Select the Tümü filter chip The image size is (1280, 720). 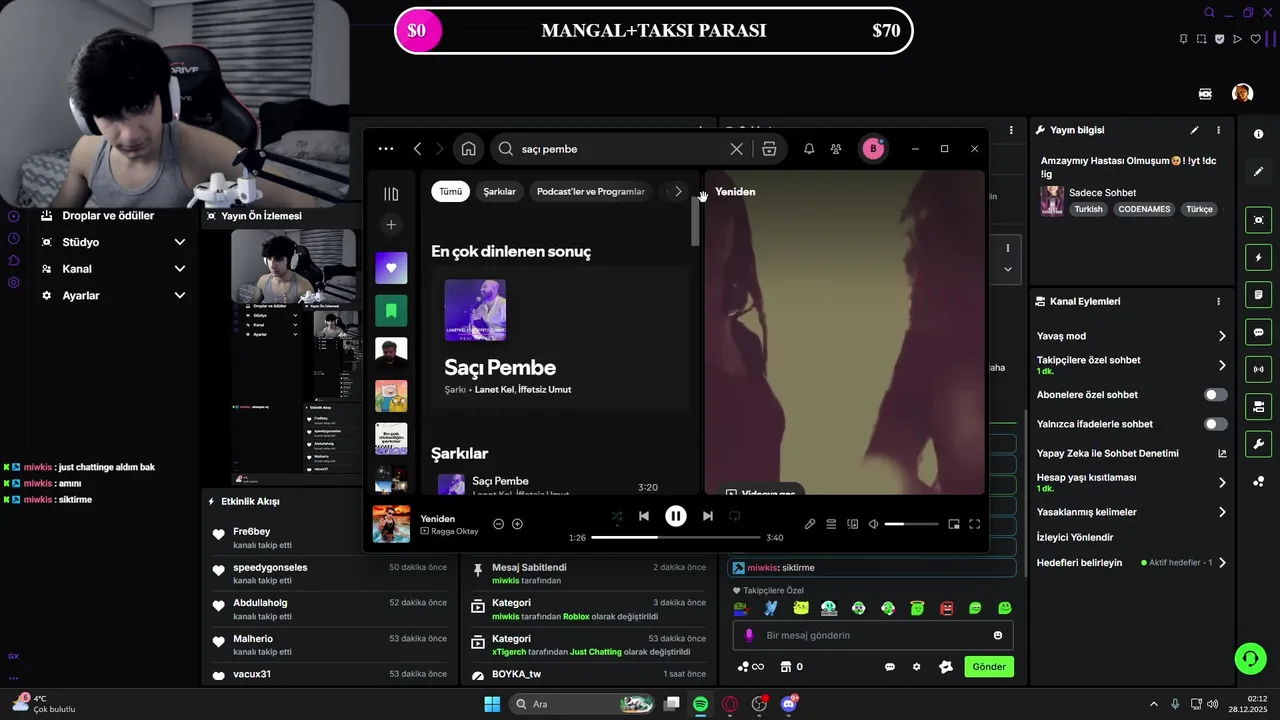pyautogui.click(x=451, y=191)
